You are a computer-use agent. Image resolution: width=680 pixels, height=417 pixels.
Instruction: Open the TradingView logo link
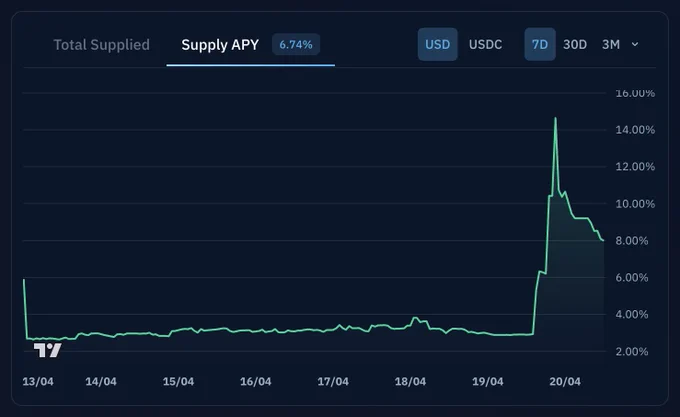click(x=48, y=350)
